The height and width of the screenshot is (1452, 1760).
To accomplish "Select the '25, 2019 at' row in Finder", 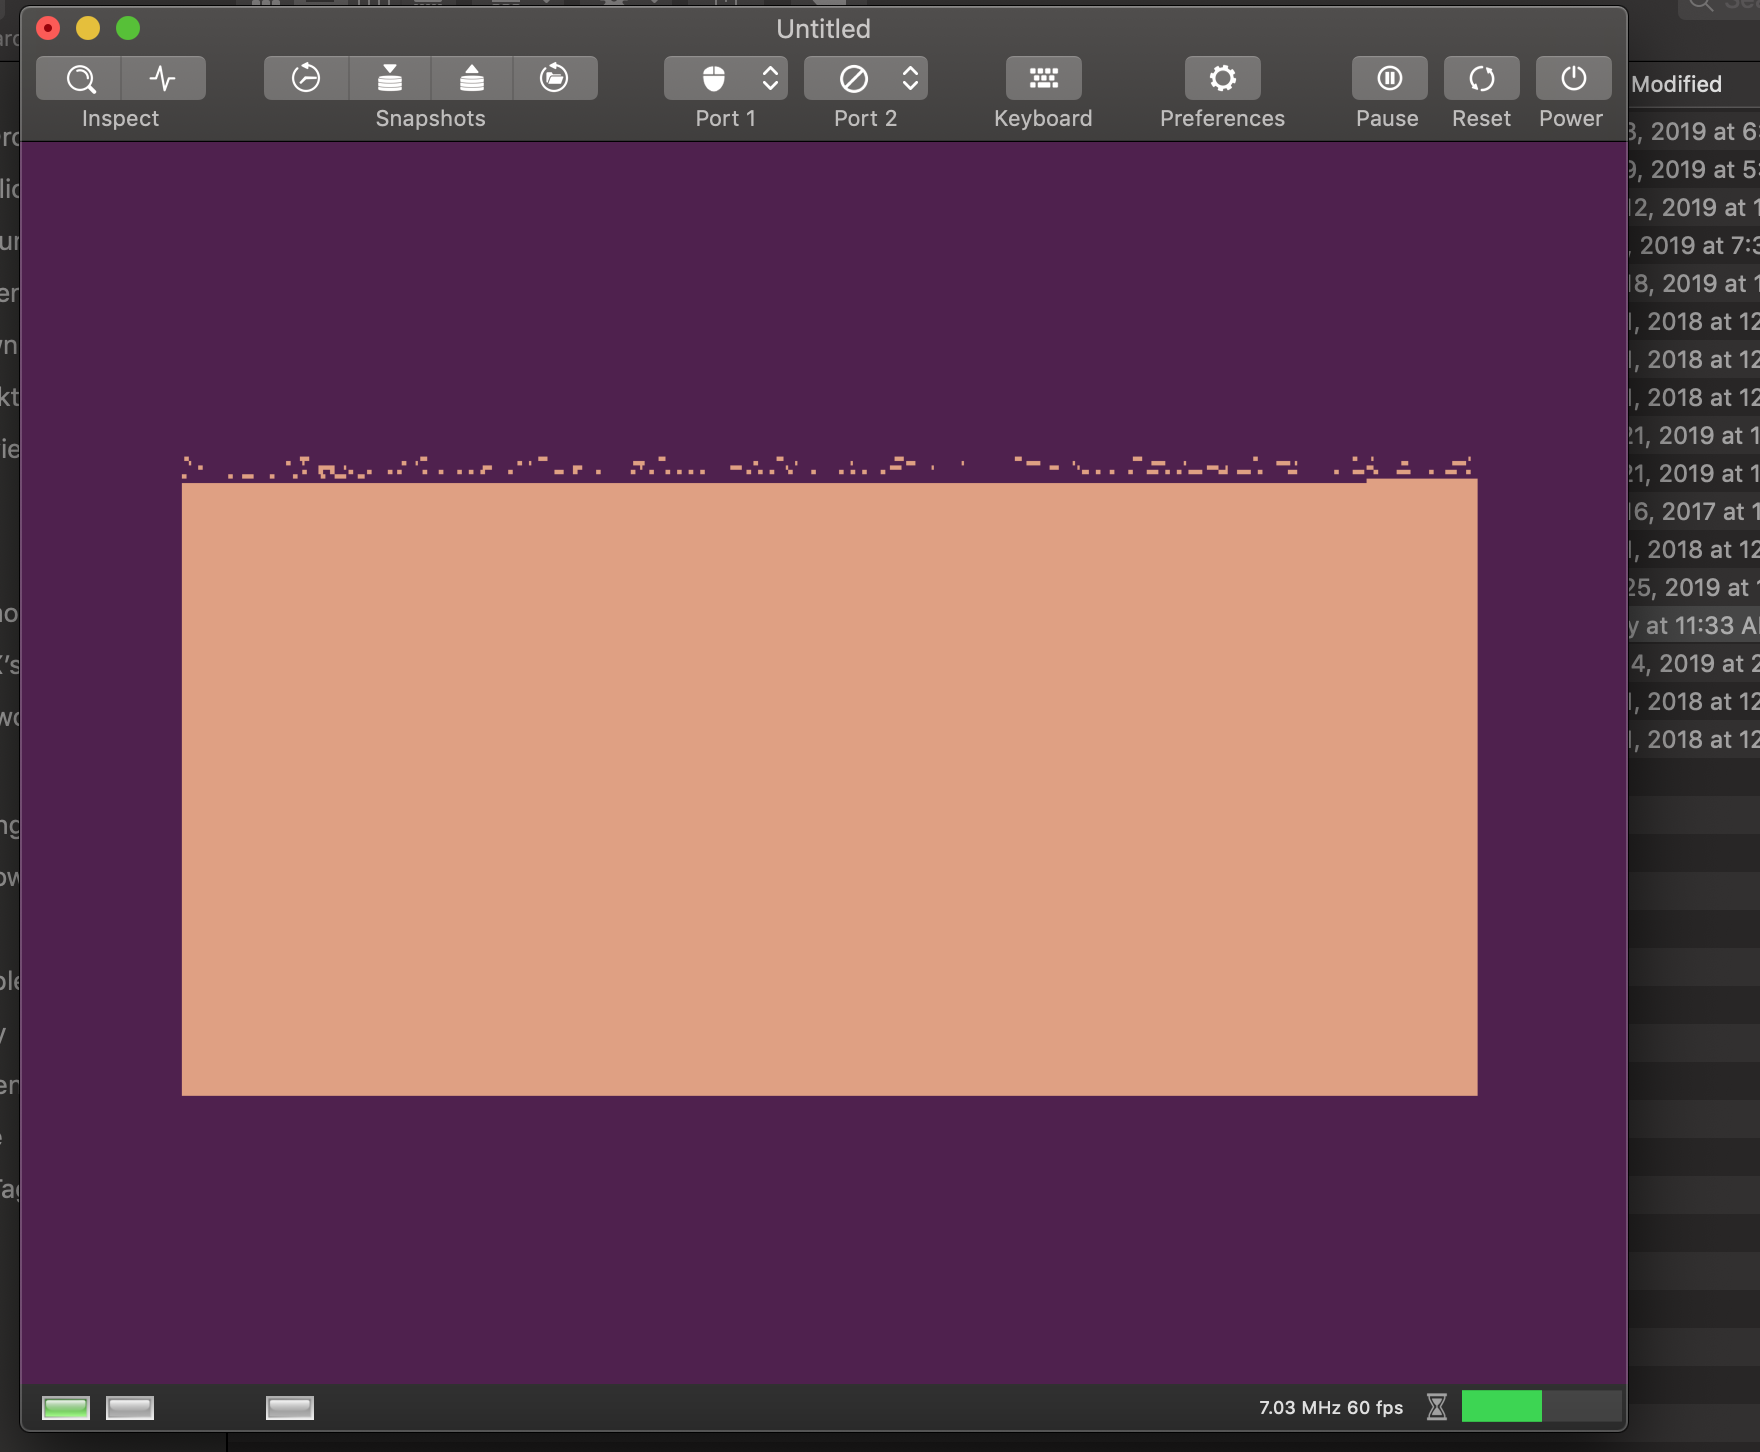I will (x=1694, y=588).
